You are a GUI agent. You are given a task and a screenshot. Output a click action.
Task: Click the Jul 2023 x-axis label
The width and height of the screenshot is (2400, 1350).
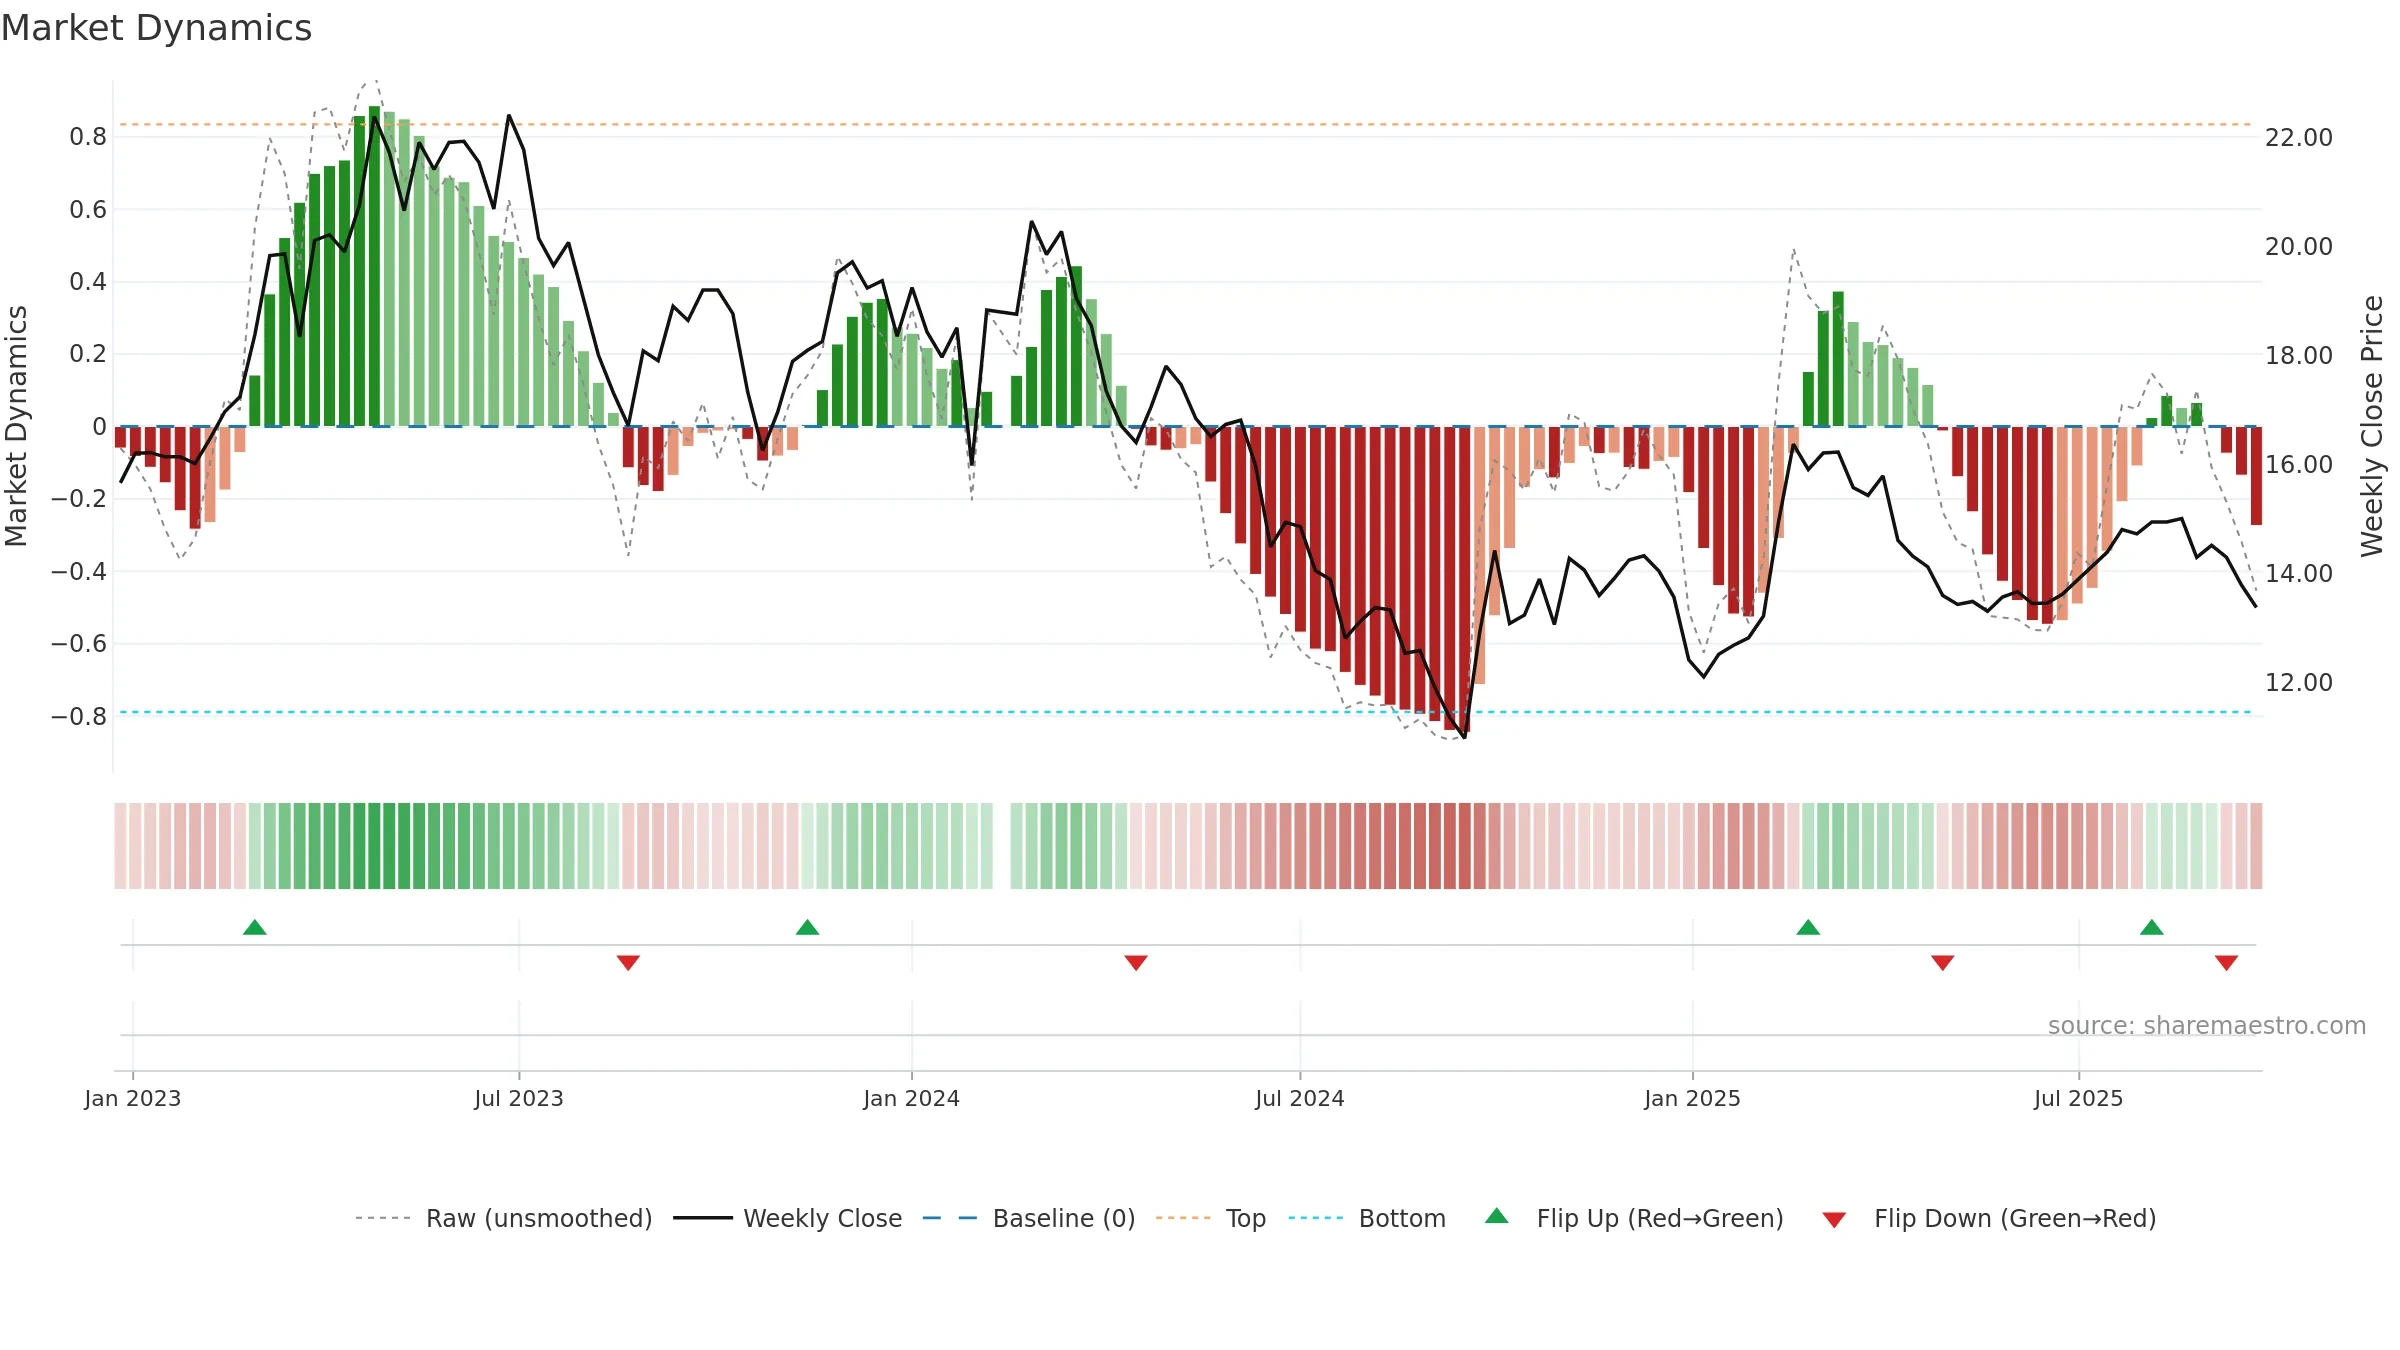(x=519, y=1098)
